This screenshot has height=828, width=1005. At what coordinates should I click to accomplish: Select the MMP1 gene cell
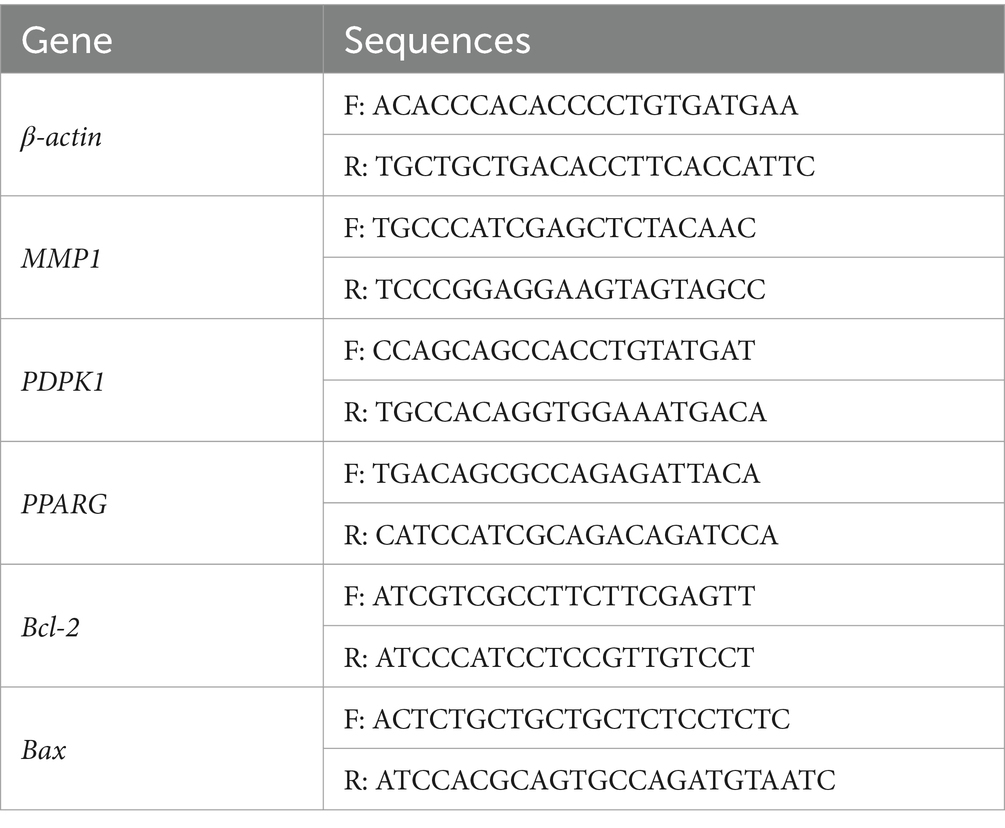[x=162, y=258]
